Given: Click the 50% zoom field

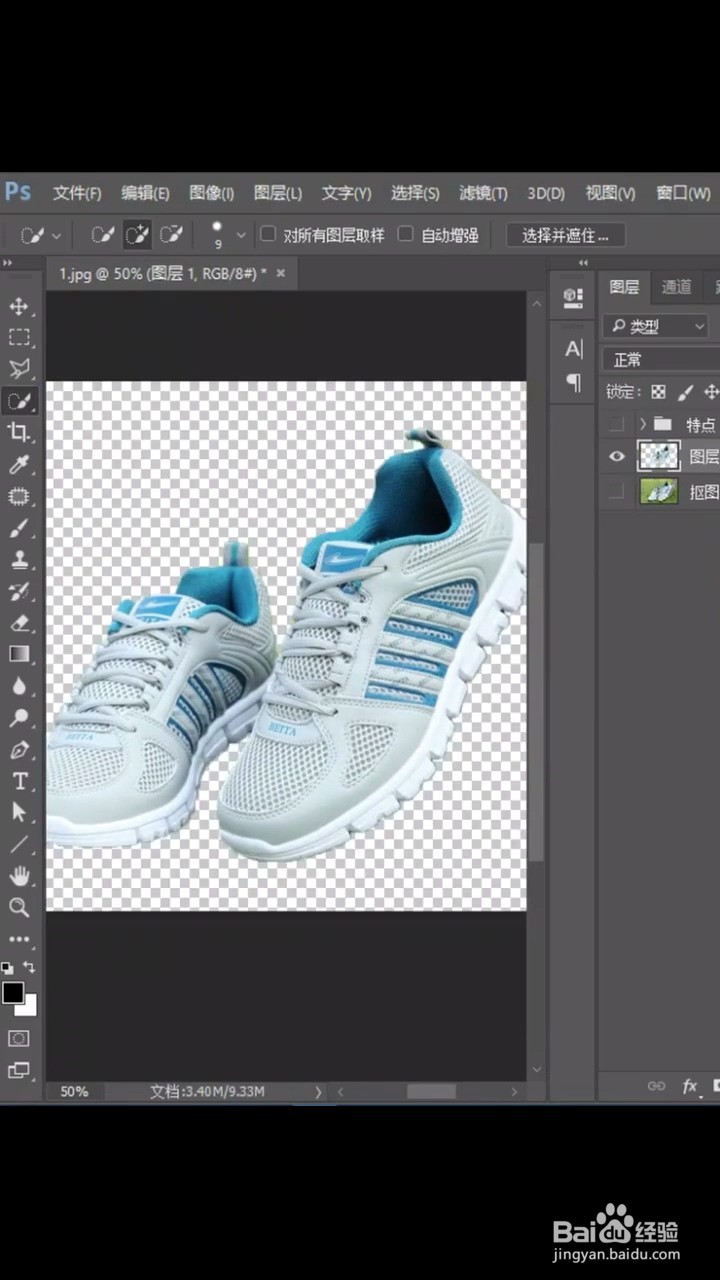Looking at the screenshot, I should pyautogui.click(x=74, y=1092).
